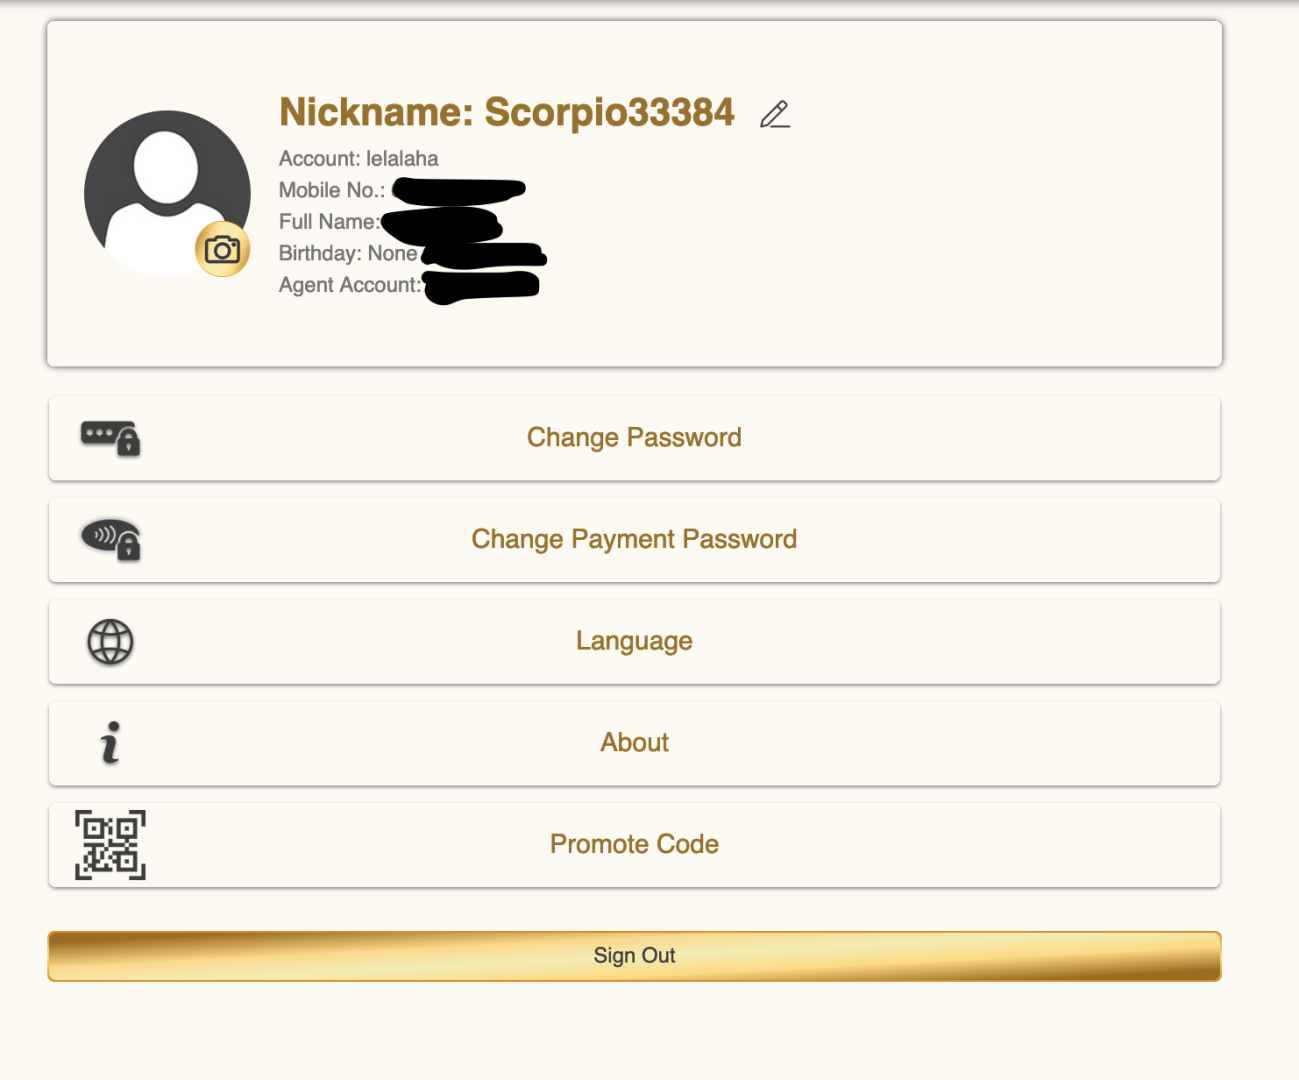Click the globe language icon

110,642
